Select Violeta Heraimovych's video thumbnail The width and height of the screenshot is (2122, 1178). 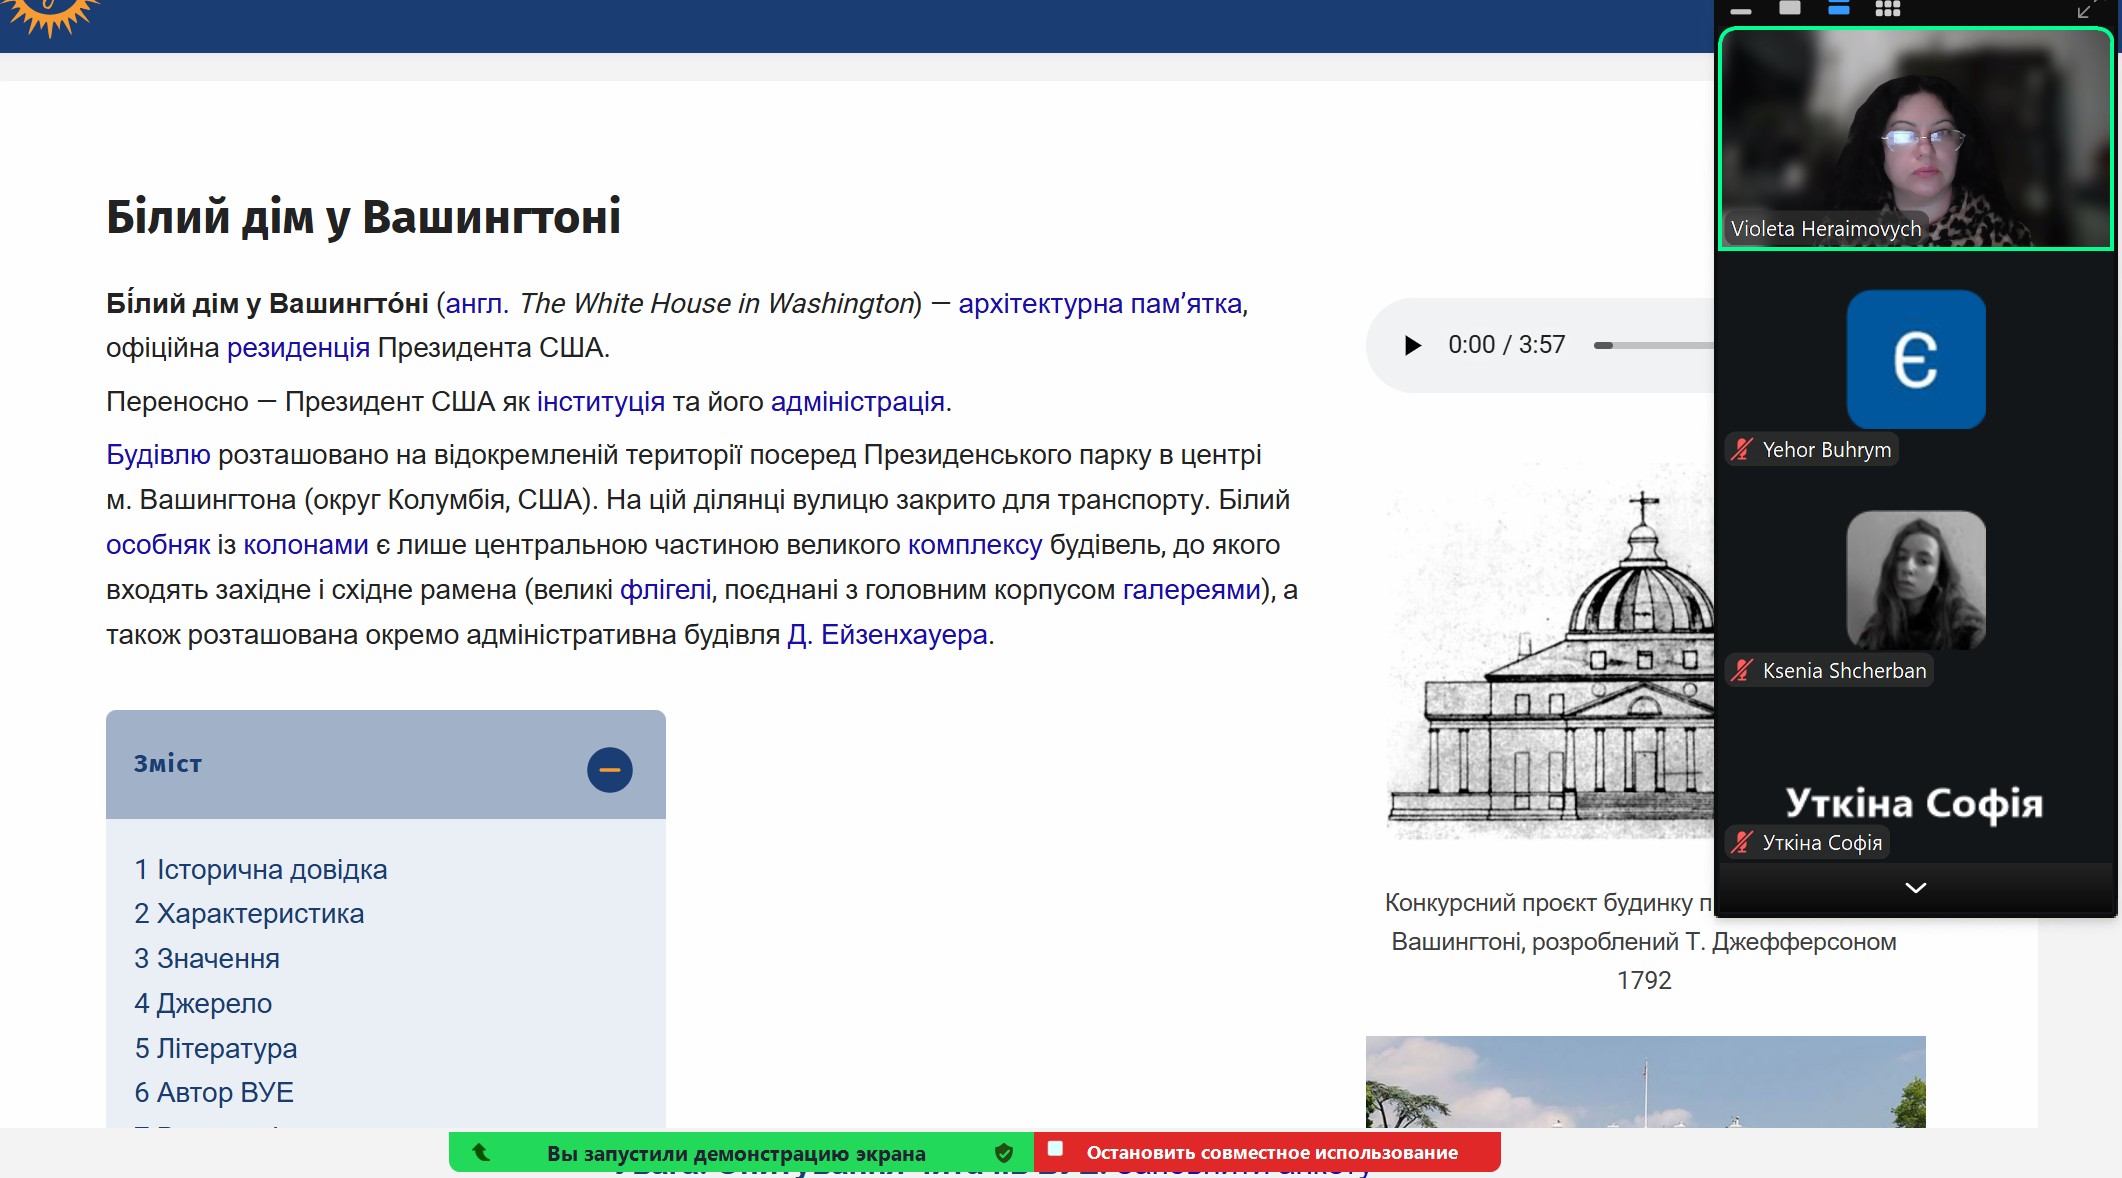(1915, 139)
